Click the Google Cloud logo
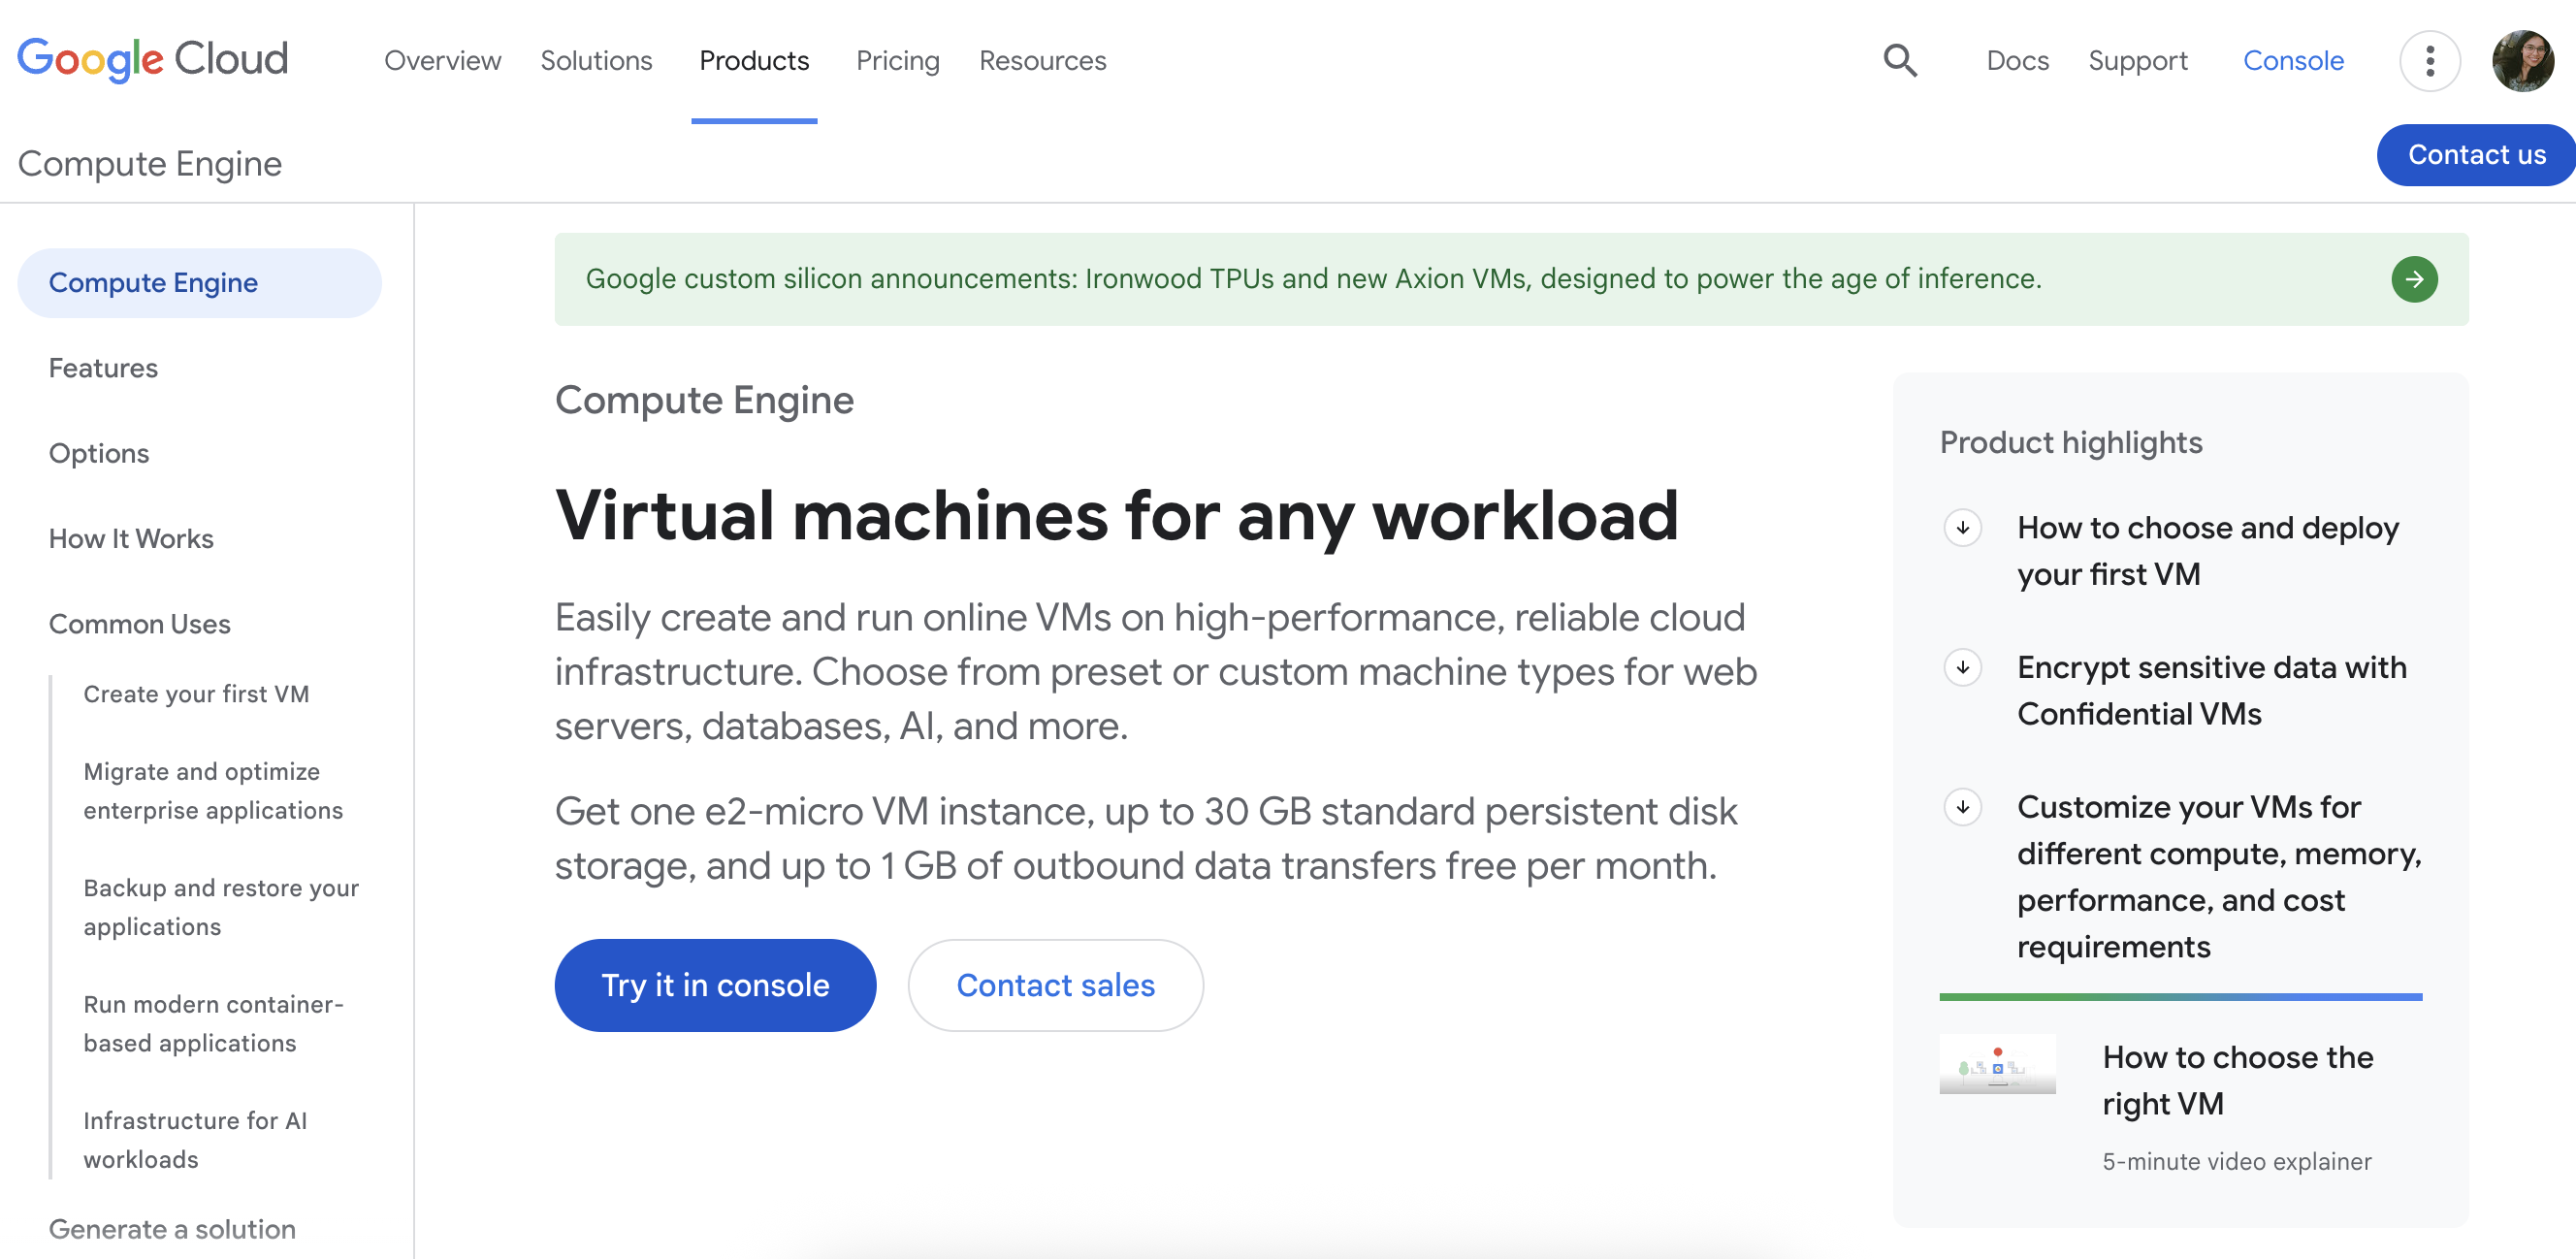2576x1259 pixels. tap(153, 59)
